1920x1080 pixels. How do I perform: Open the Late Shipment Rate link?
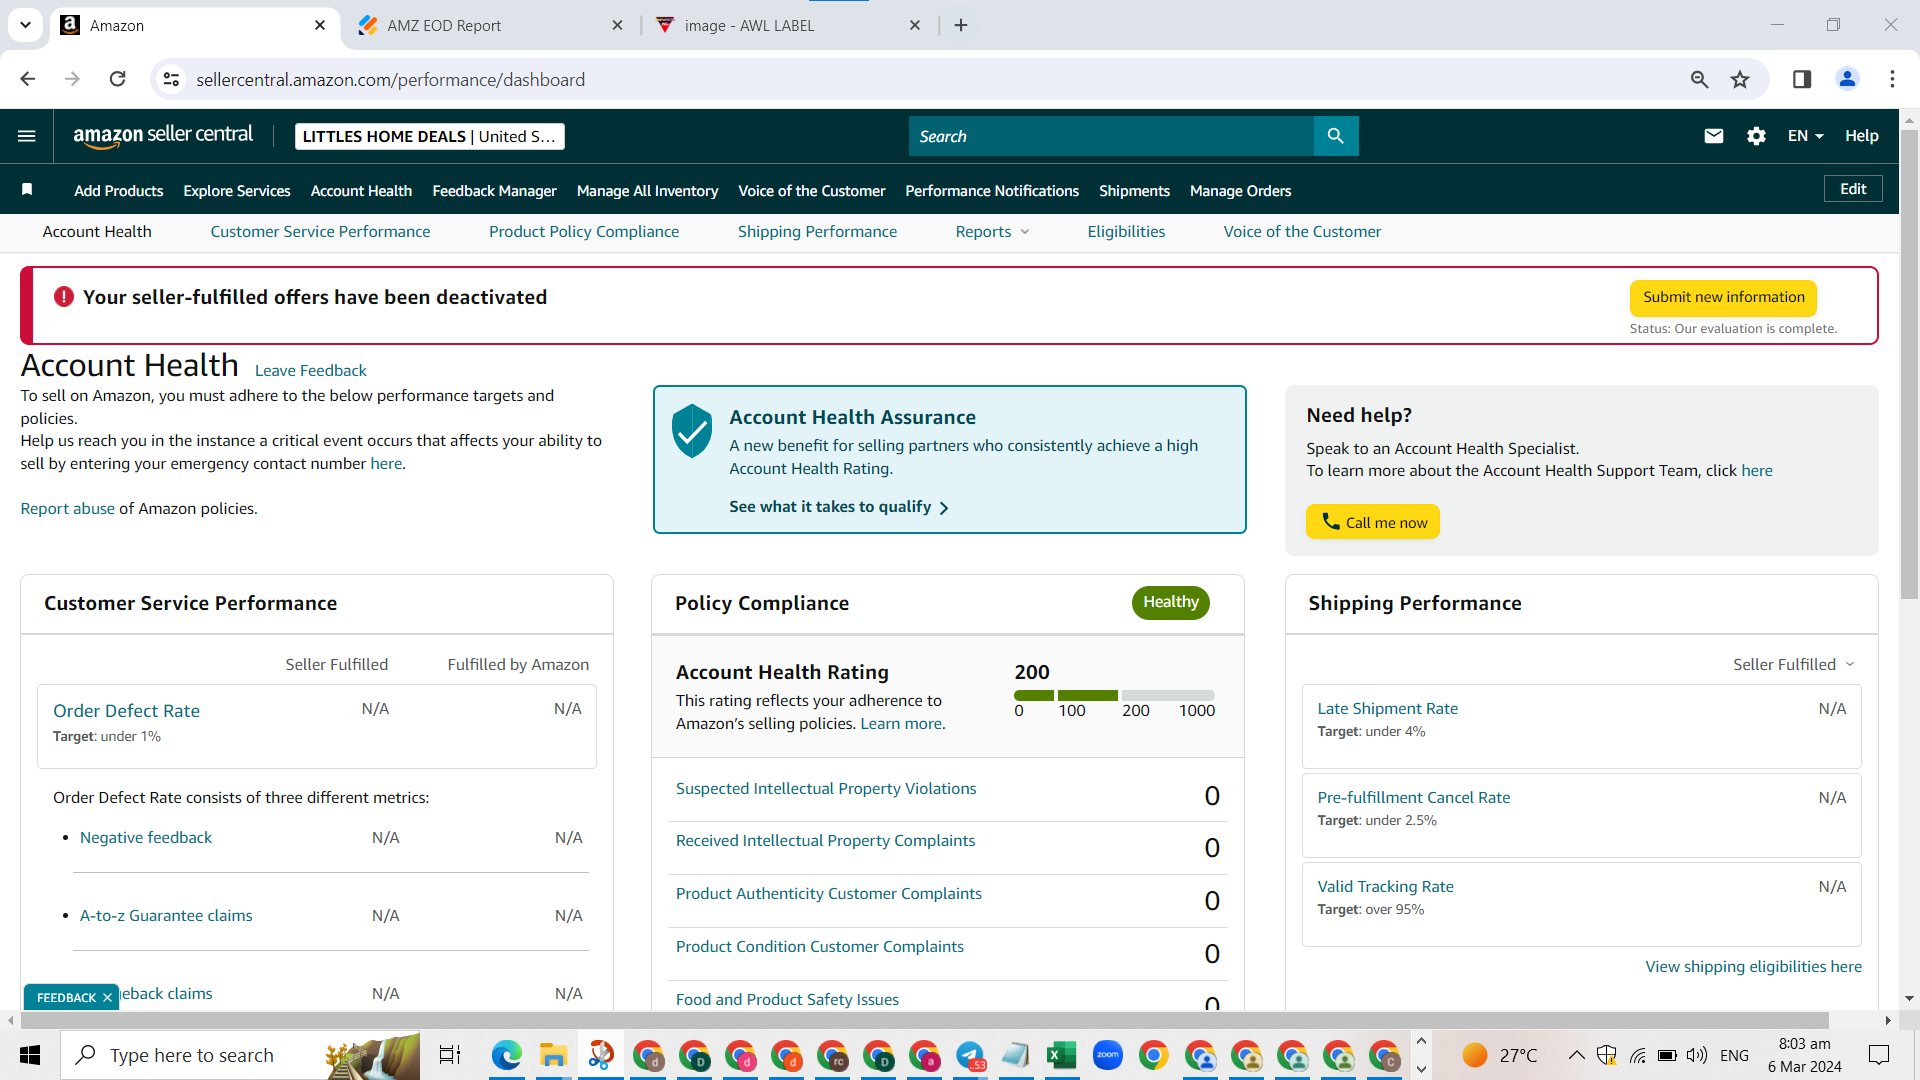tap(1387, 709)
